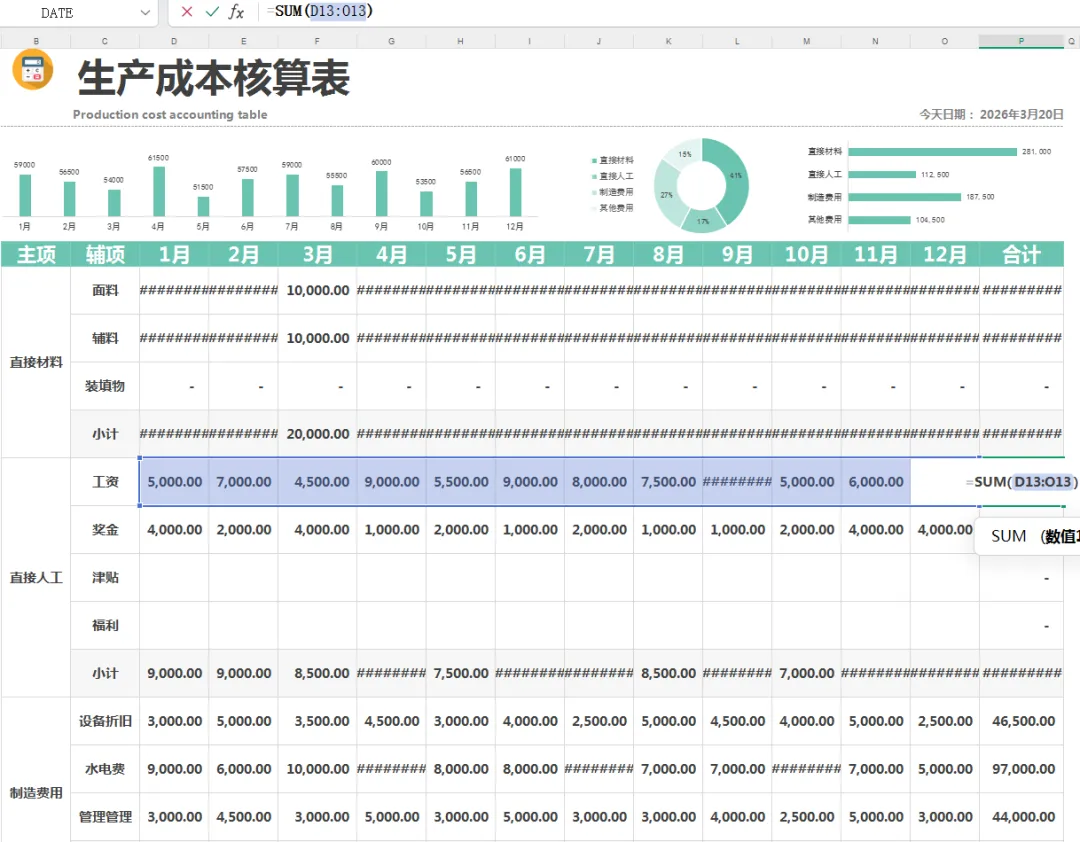Select the 工资 row label
This screenshot has height=842, width=1080.
(x=105, y=482)
